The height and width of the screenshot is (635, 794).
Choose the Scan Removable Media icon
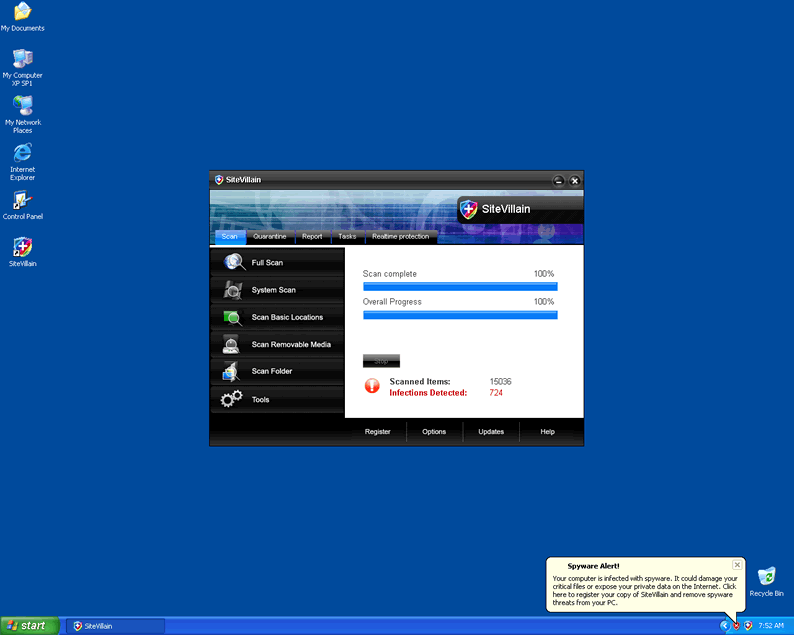point(232,344)
